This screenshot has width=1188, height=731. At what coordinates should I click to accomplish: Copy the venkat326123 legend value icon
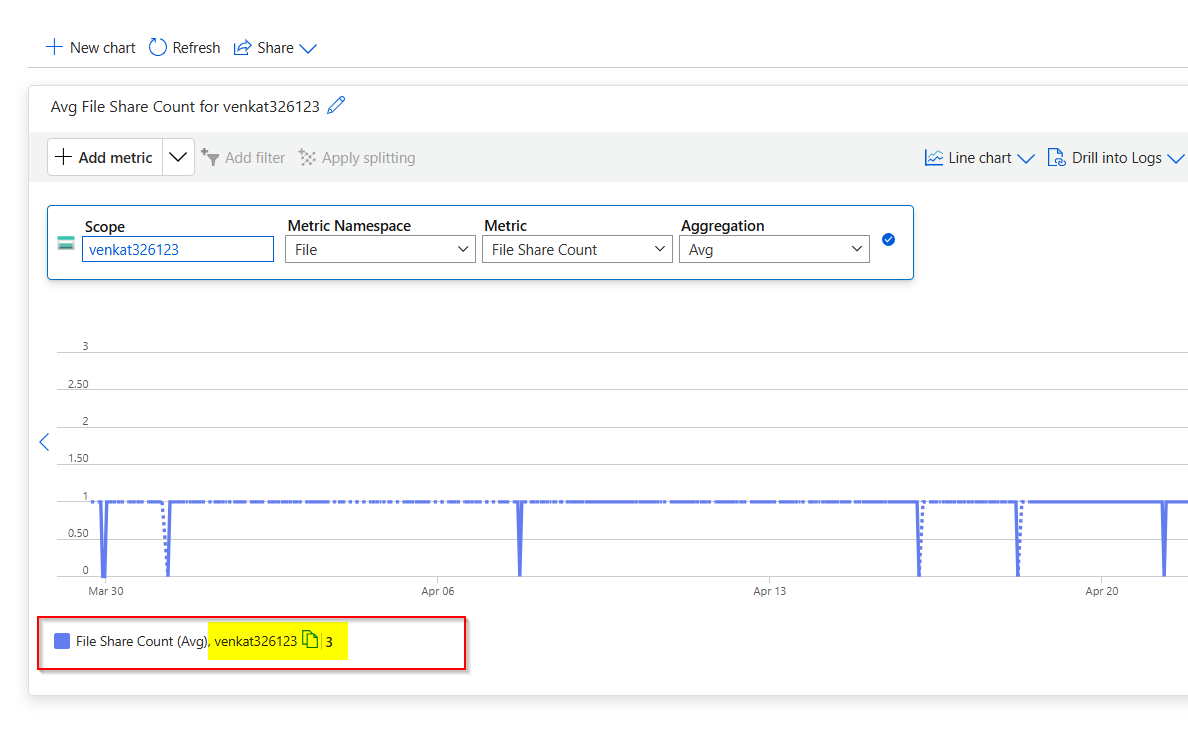[x=310, y=639]
